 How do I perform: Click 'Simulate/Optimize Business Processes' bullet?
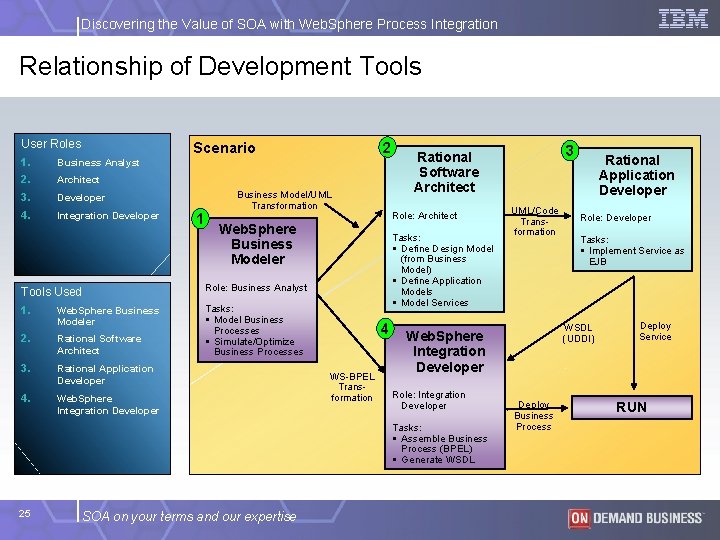(x=254, y=347)
